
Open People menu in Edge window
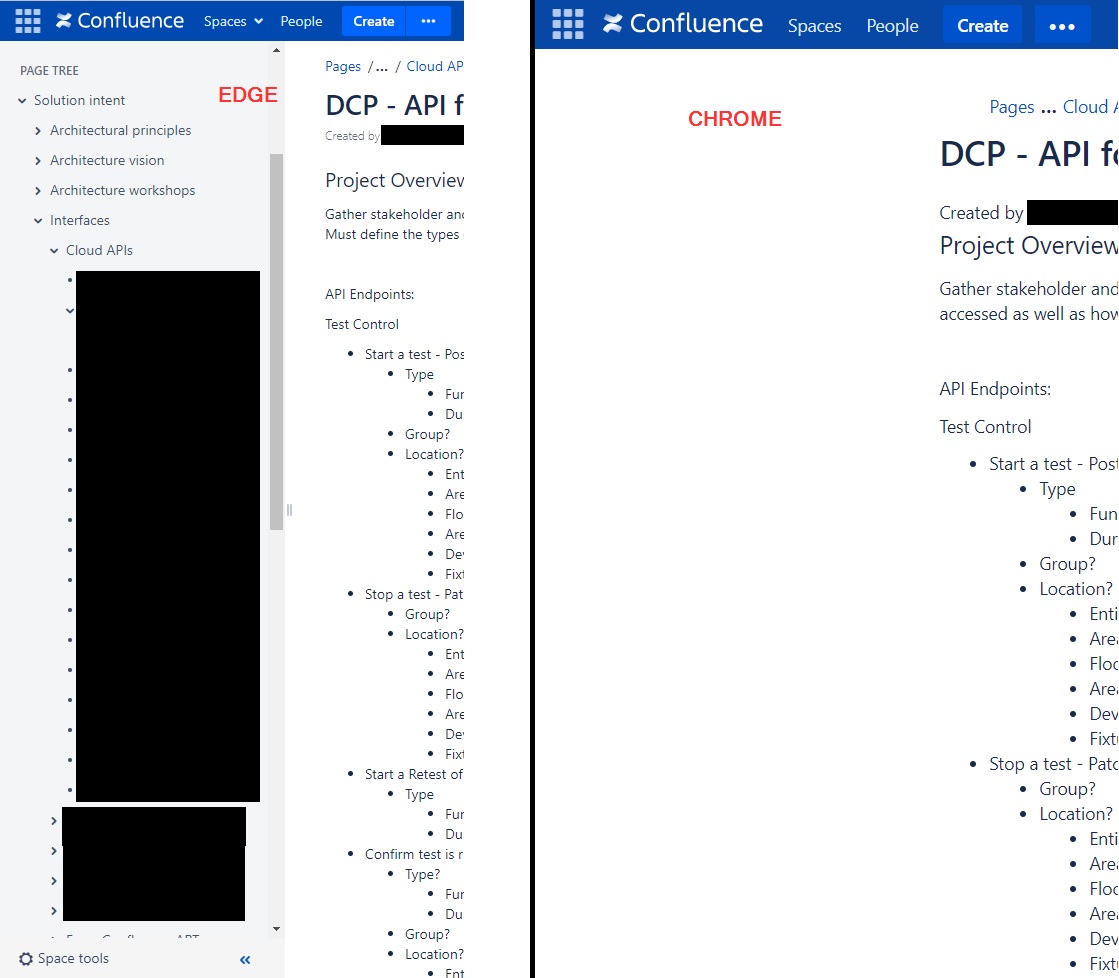(301, 21)
